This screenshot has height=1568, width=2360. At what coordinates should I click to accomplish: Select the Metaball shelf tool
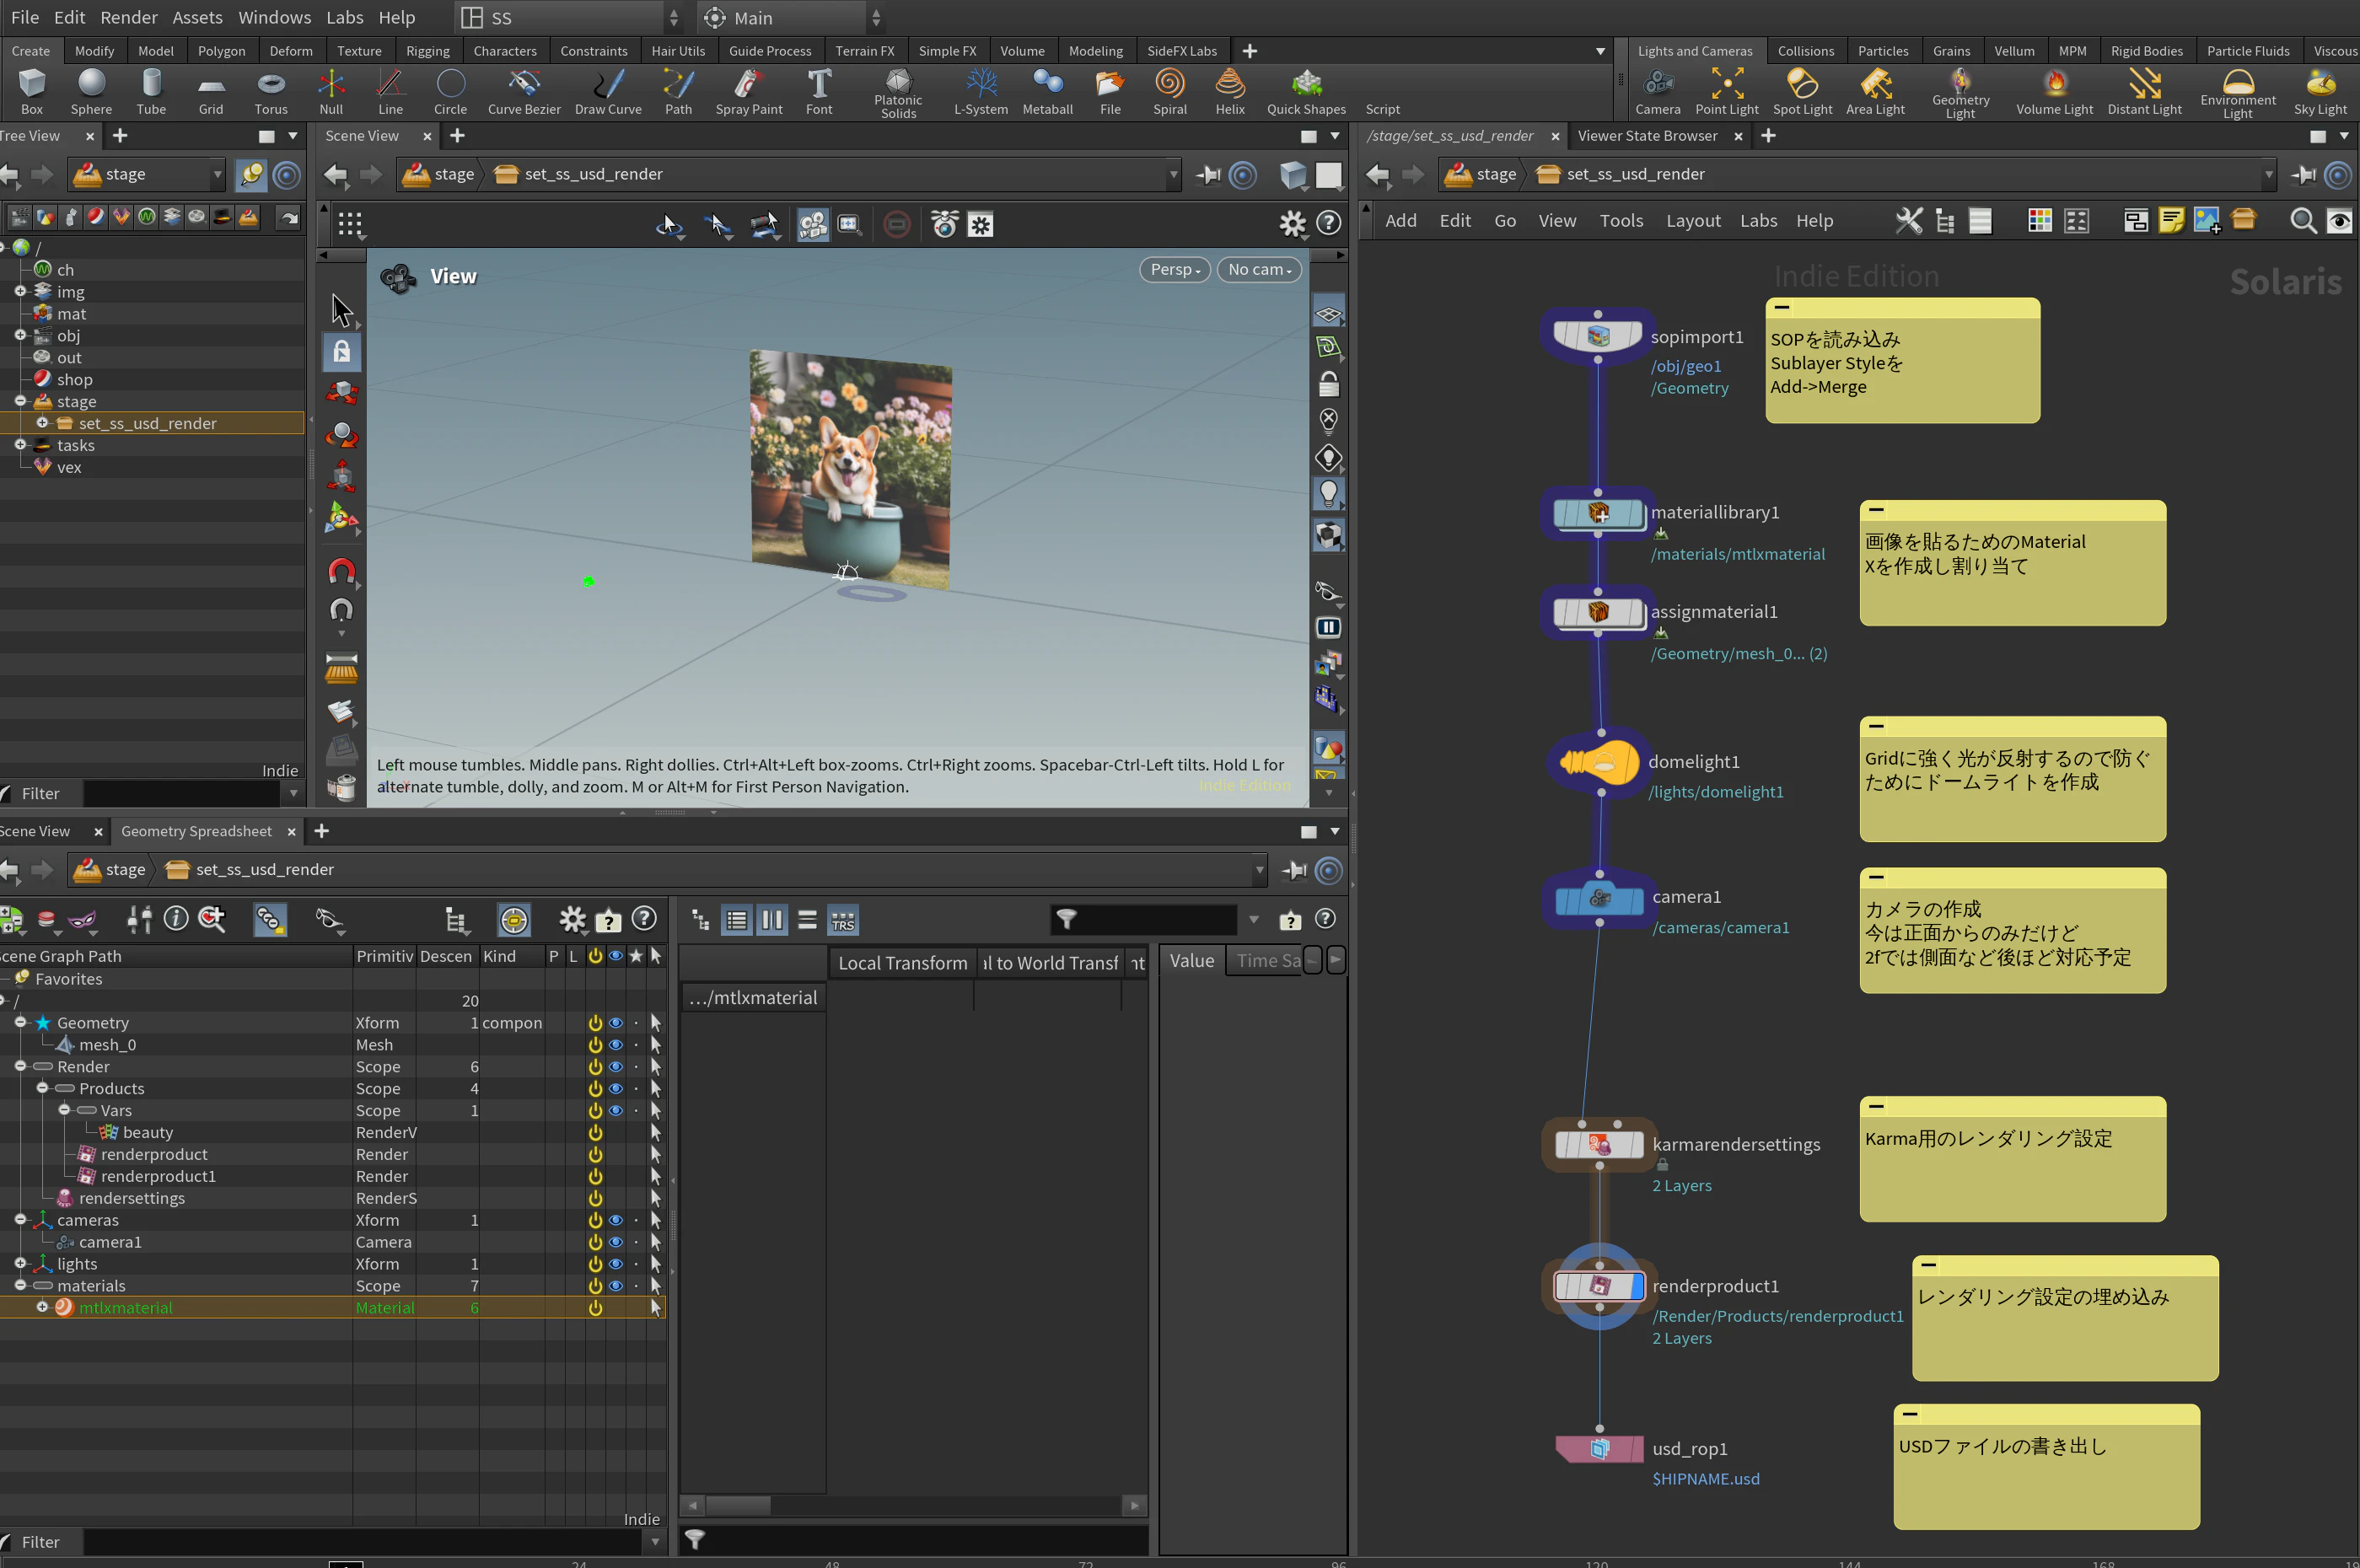click(1048, 91)
